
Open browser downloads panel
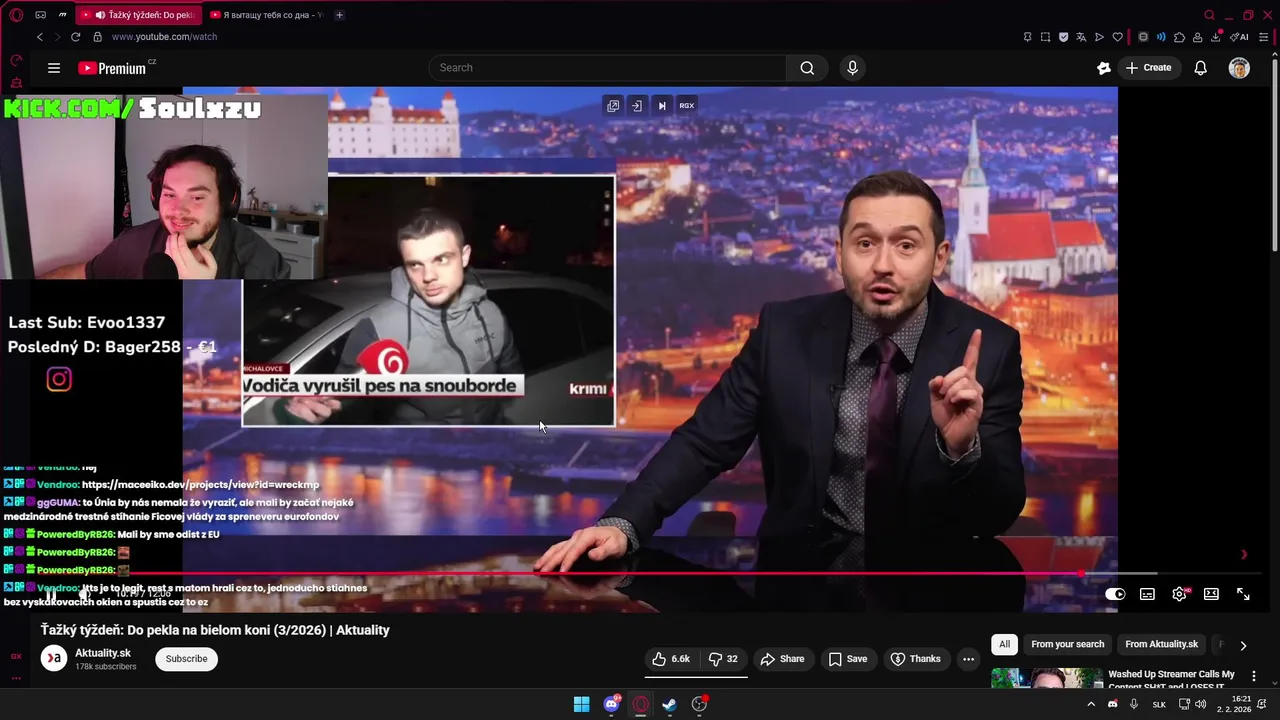1216,37
